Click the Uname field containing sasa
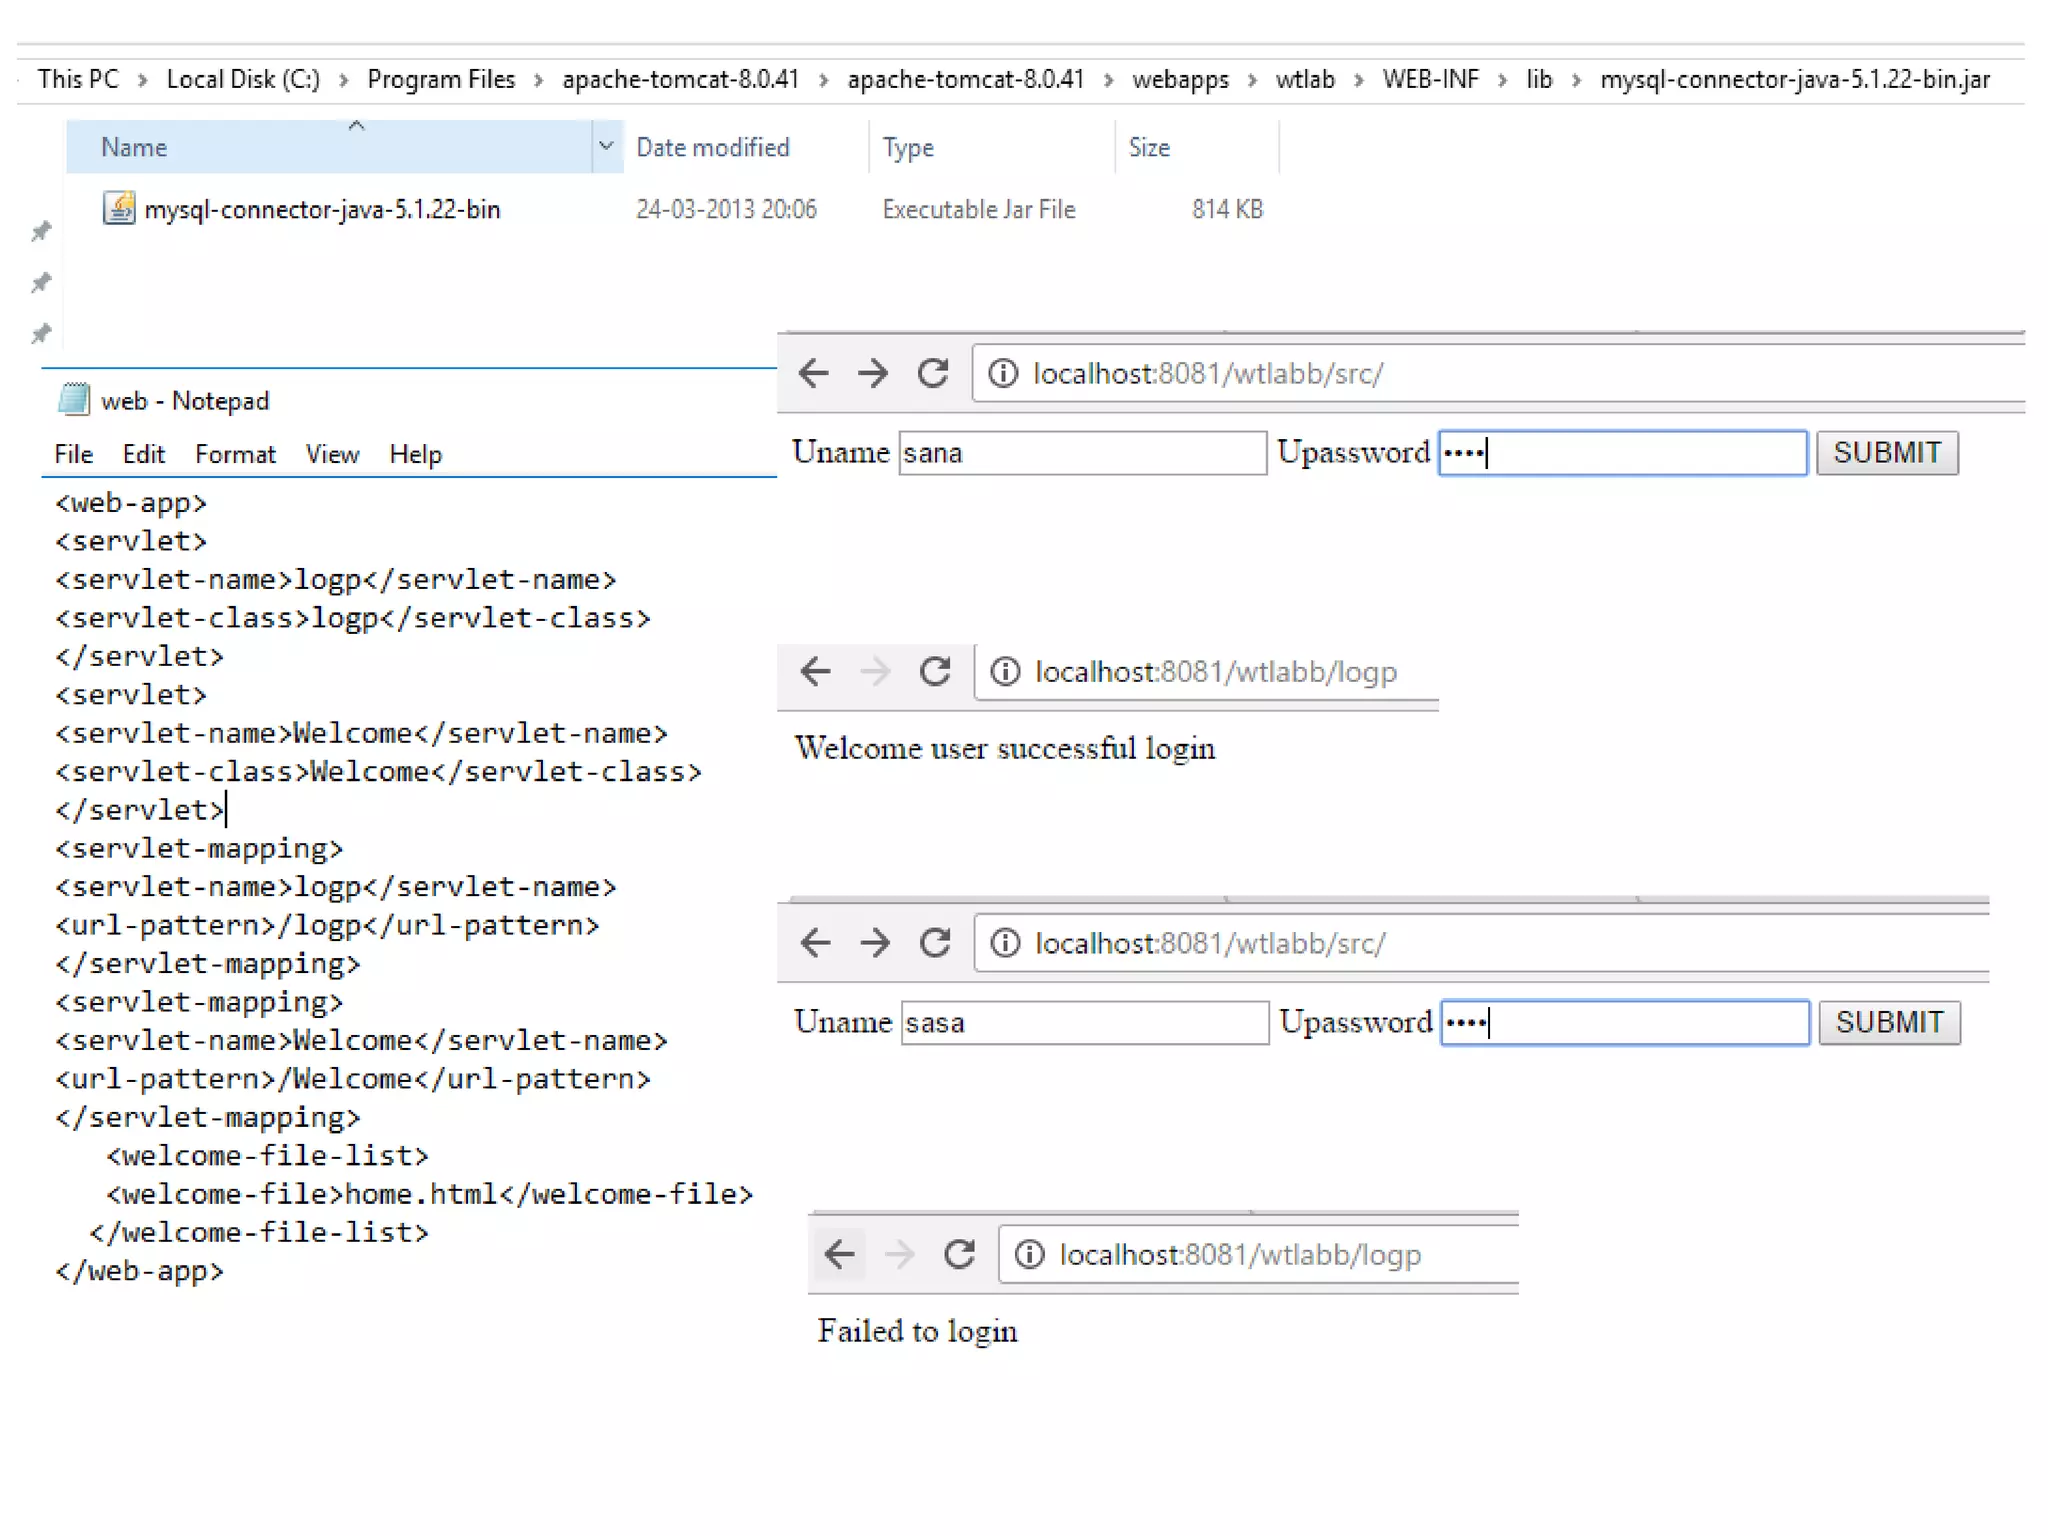 (1084, 1022)
